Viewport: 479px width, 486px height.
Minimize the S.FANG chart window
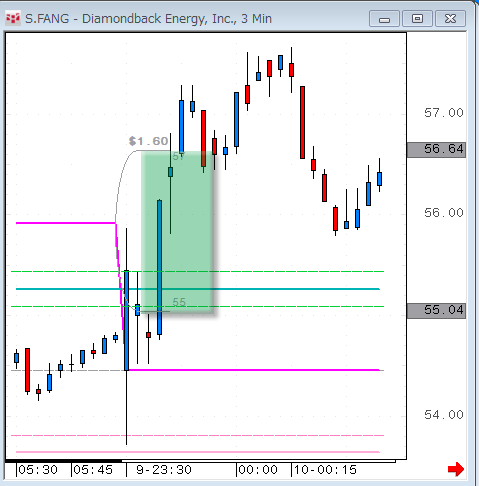(384, 19)
